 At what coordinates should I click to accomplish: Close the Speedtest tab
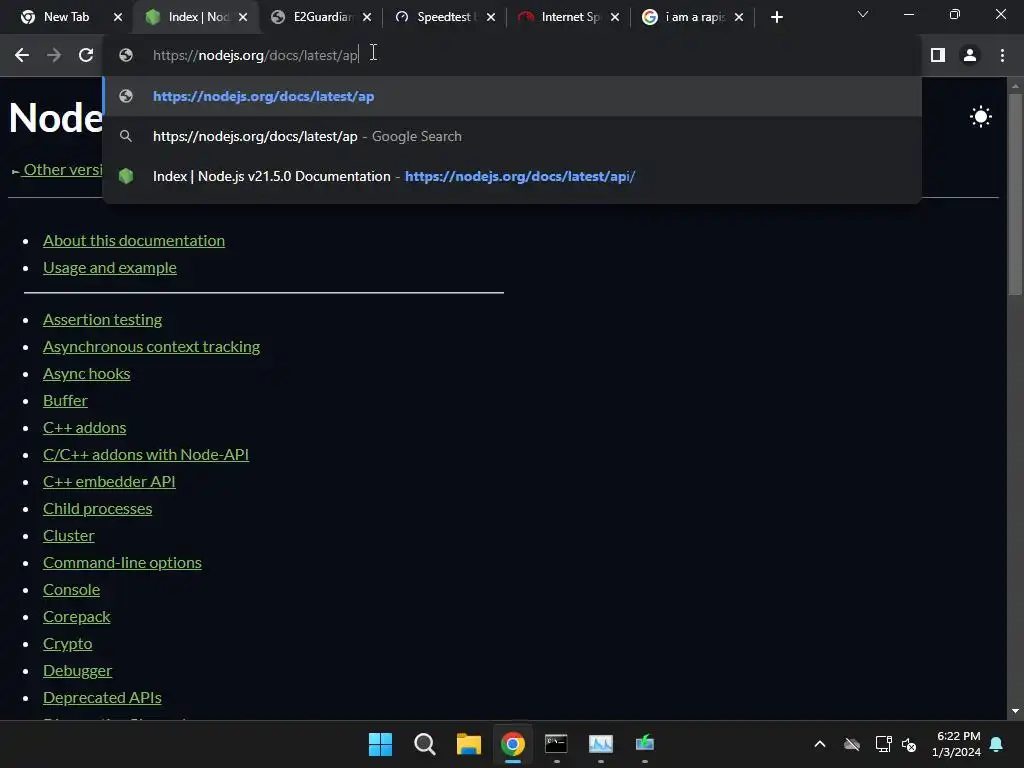click(x=490, y=17)
